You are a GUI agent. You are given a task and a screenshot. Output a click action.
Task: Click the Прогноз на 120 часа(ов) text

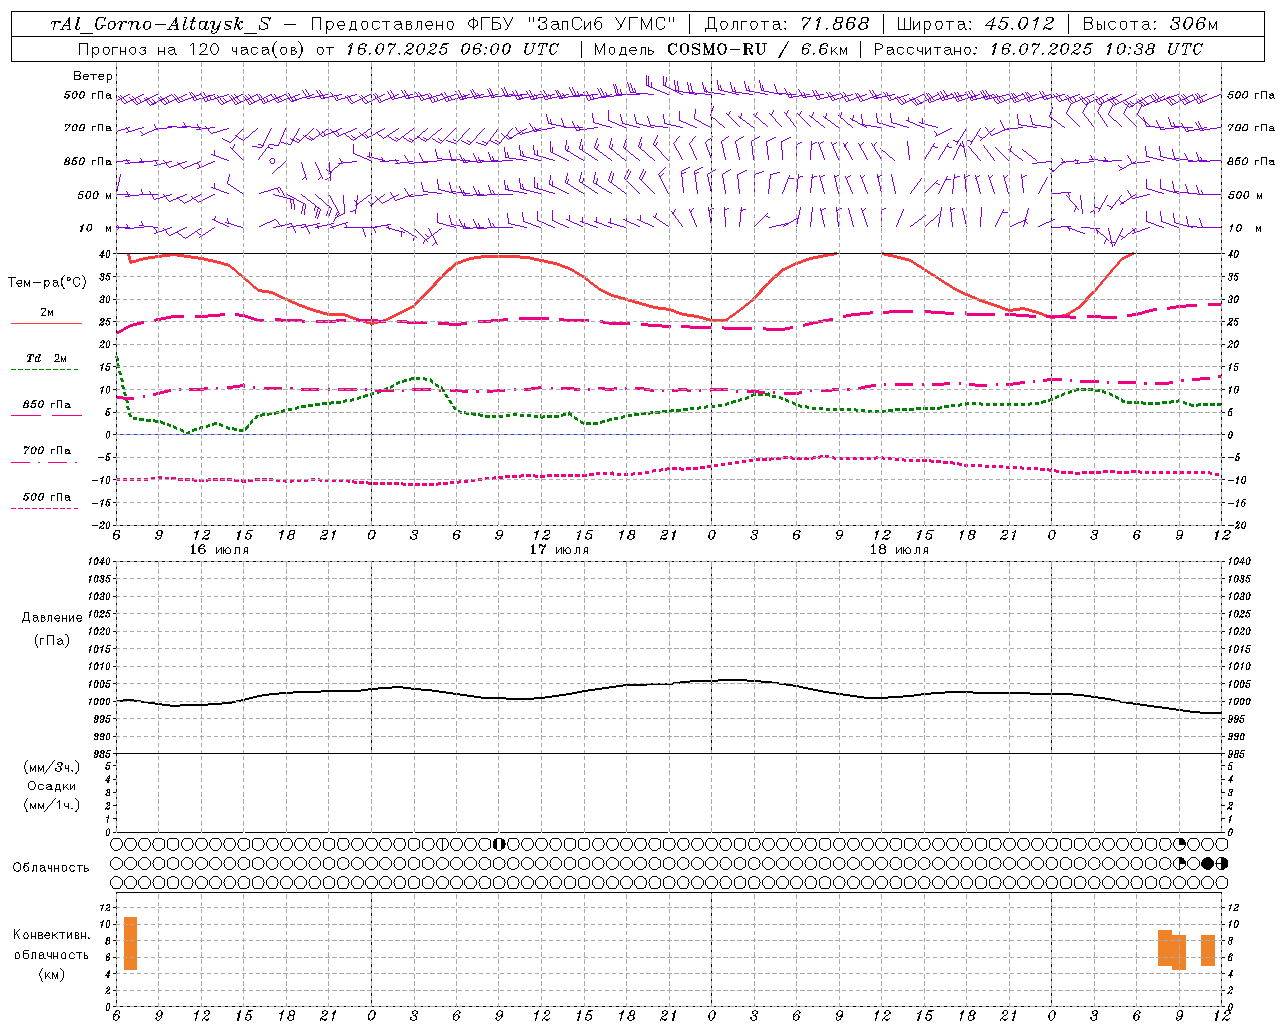pyautogui.click(x=192, y=49)
